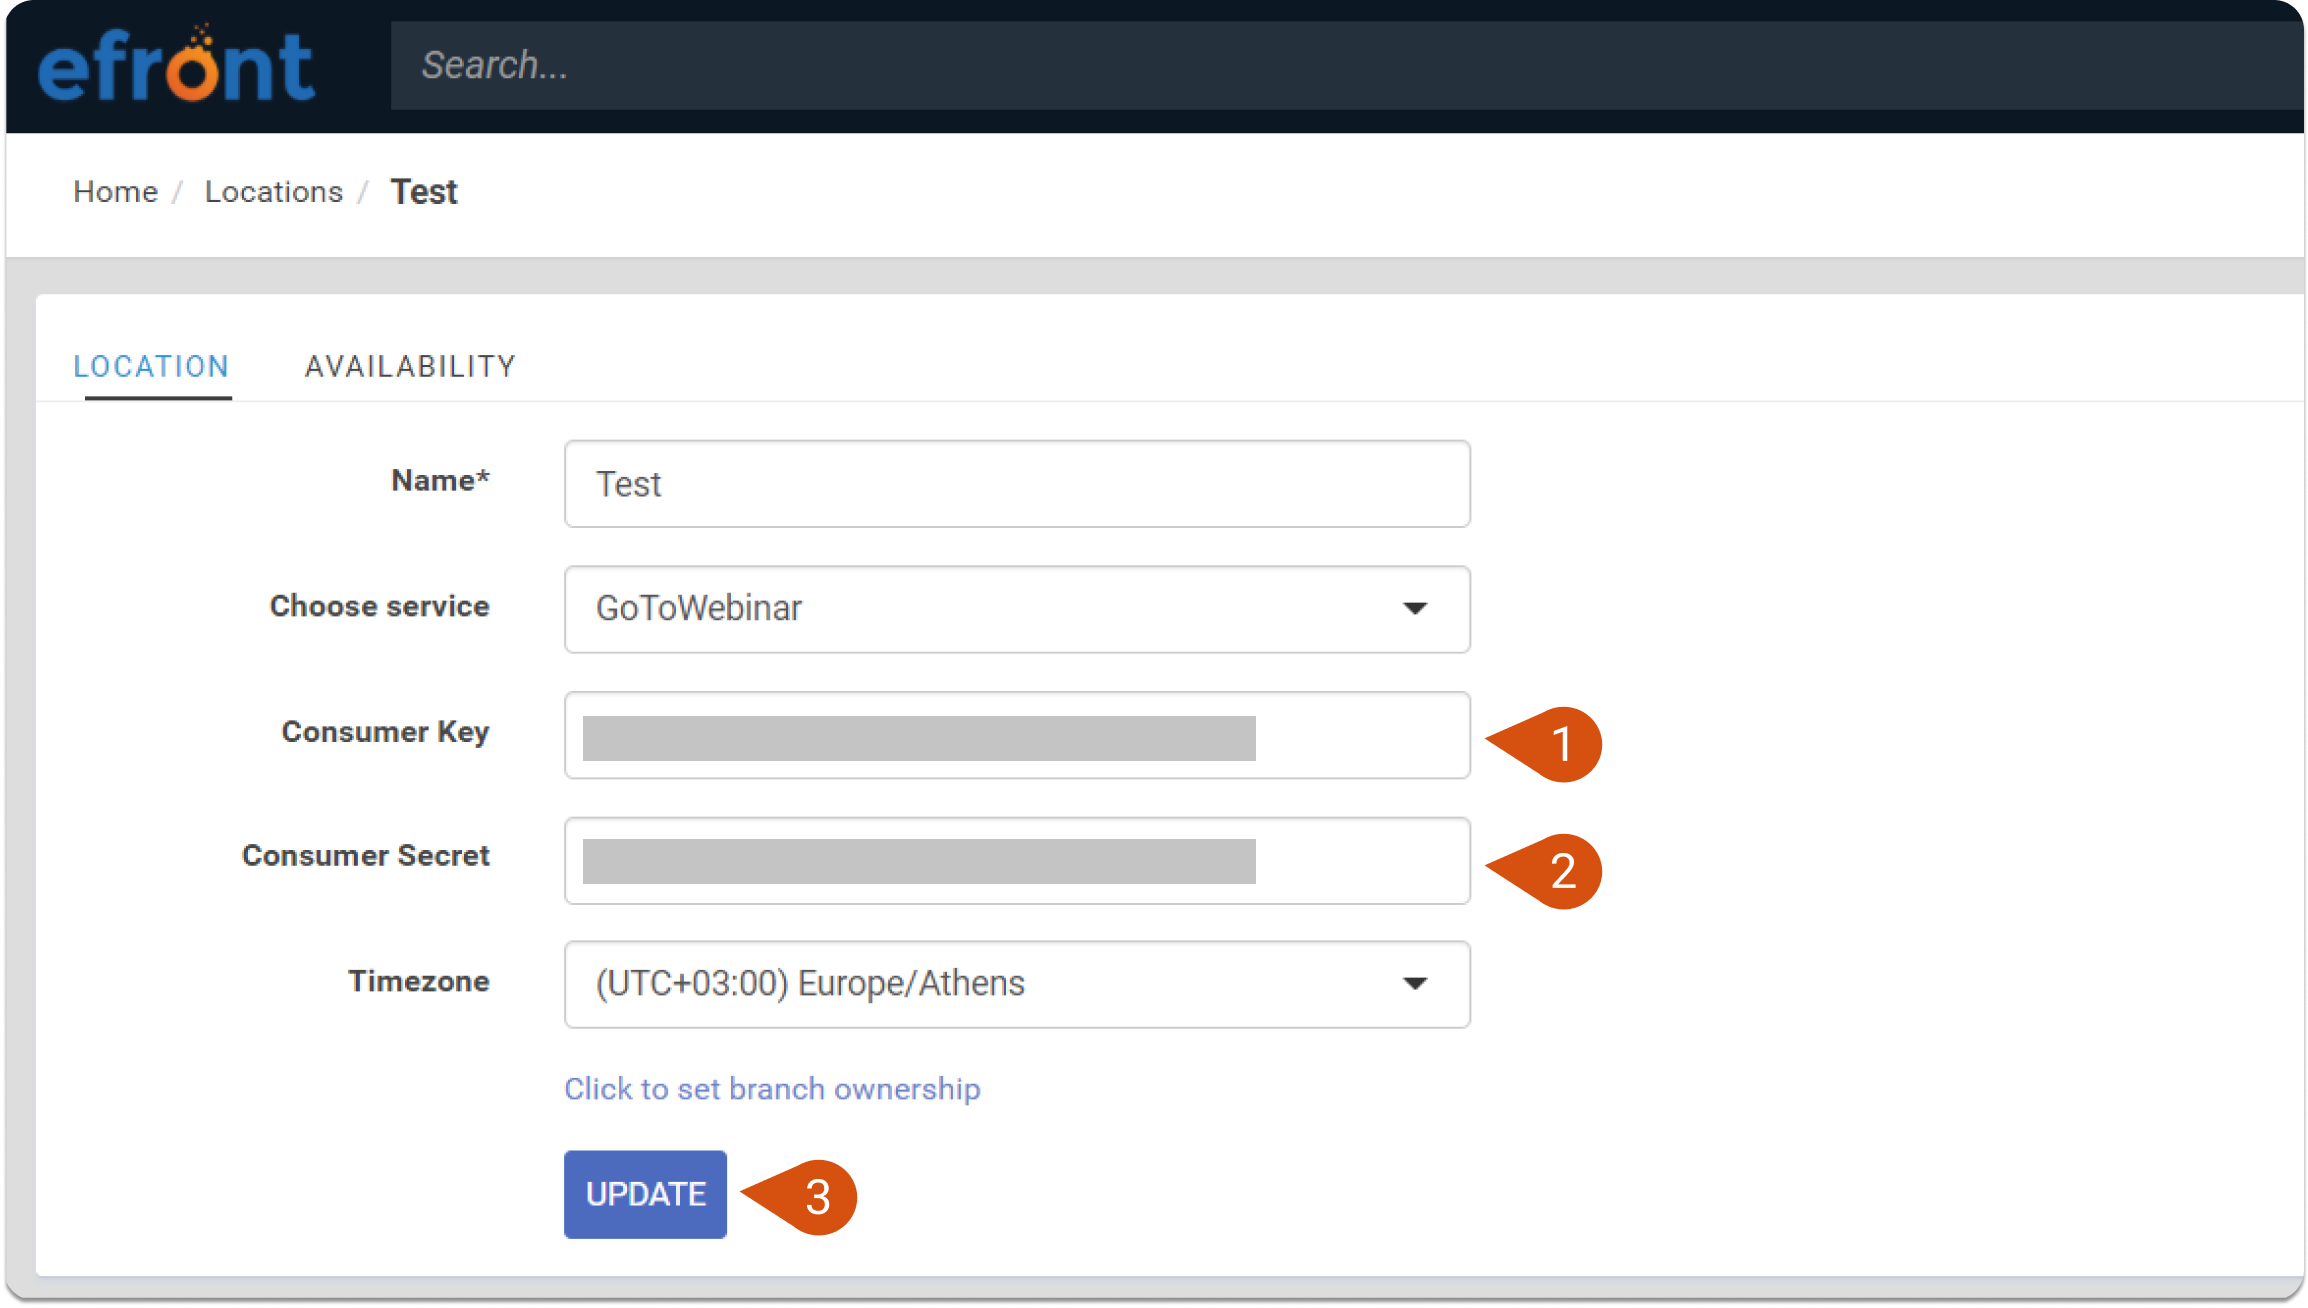
Task: Switch to the Availability tab
Action: pyautogui.click(x=410, y=366)
